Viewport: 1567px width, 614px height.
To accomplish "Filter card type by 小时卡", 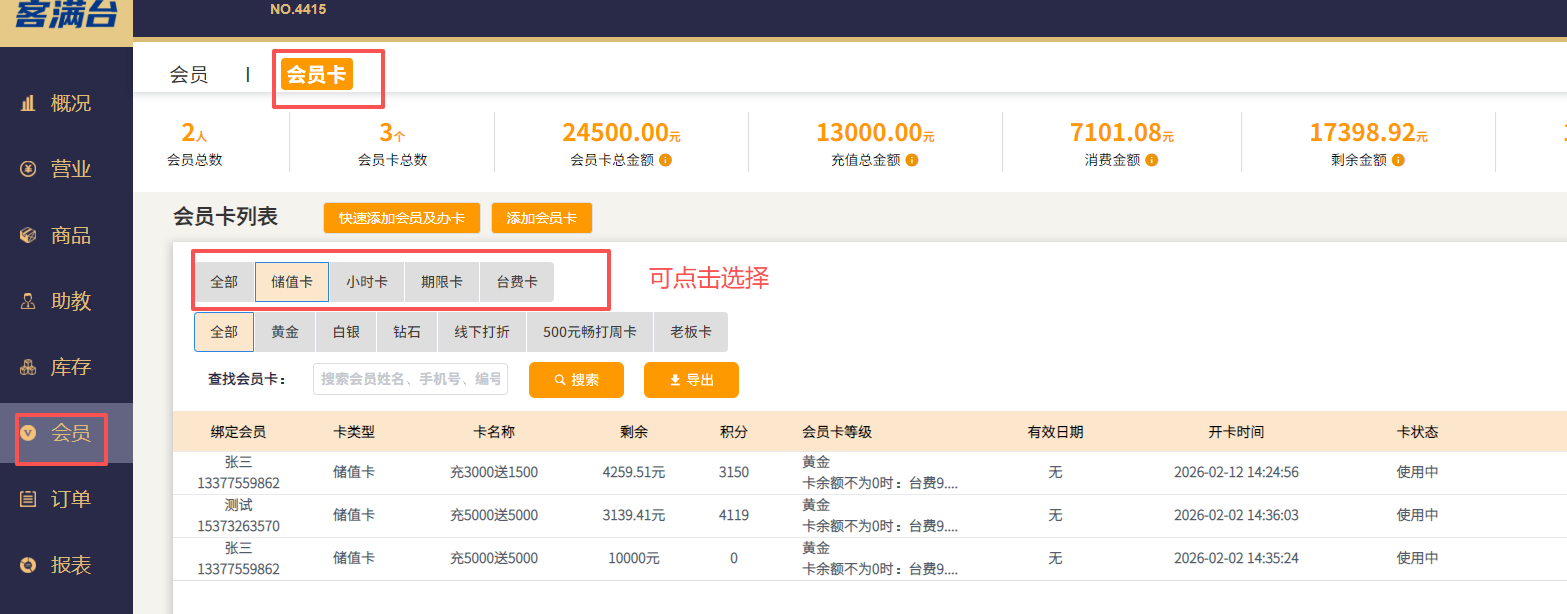I will [367, 282].
